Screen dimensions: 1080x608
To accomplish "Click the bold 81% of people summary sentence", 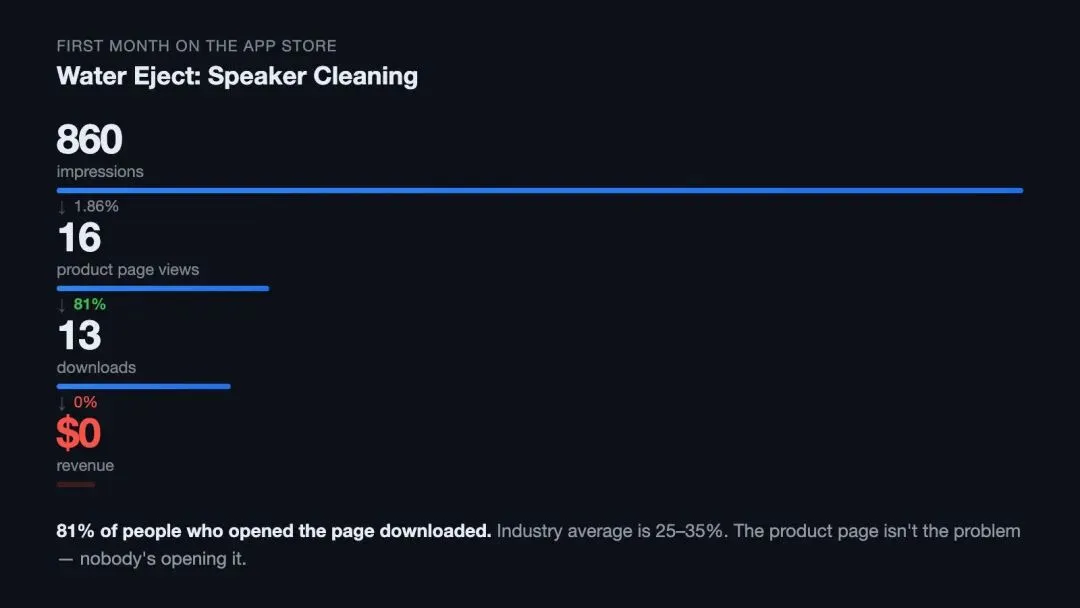I will tap(273, 531).
